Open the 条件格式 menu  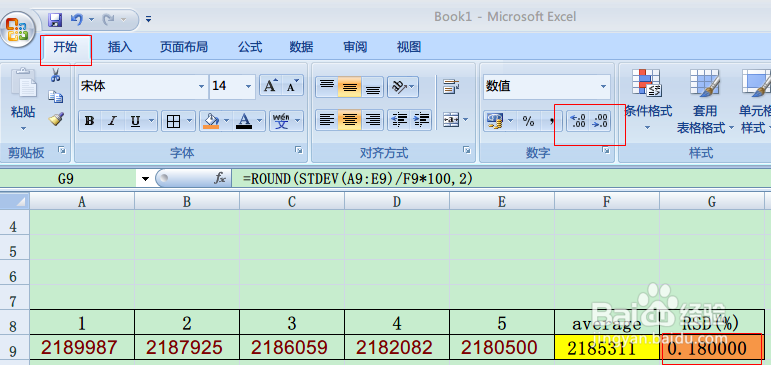647,100
